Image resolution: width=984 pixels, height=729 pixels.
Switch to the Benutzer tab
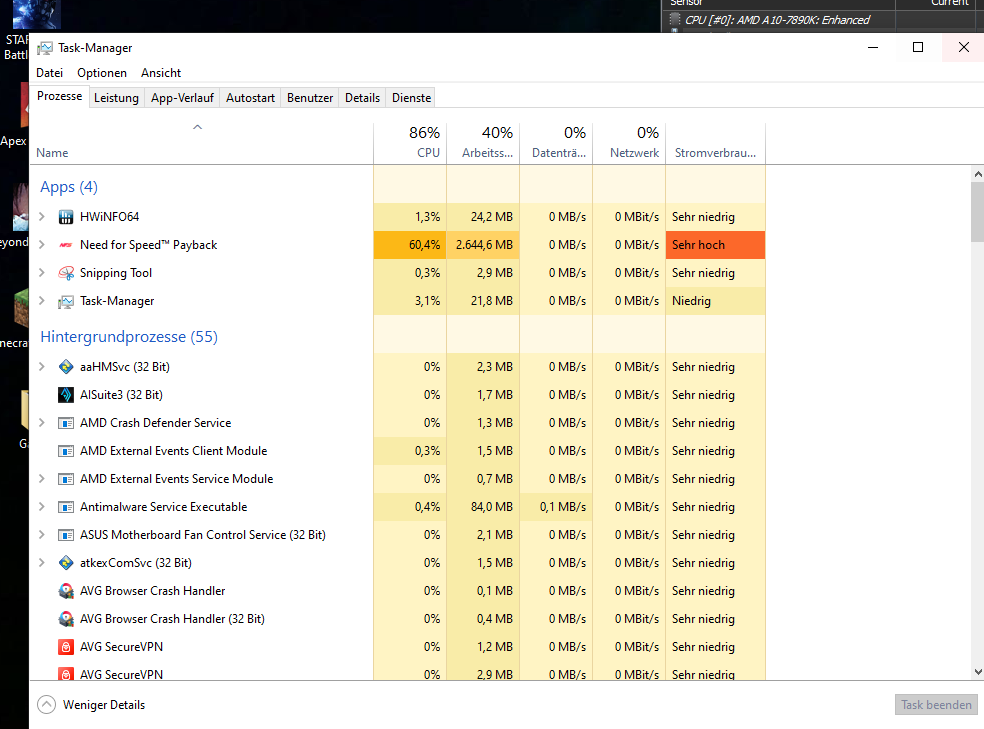[x=310, y=98]
